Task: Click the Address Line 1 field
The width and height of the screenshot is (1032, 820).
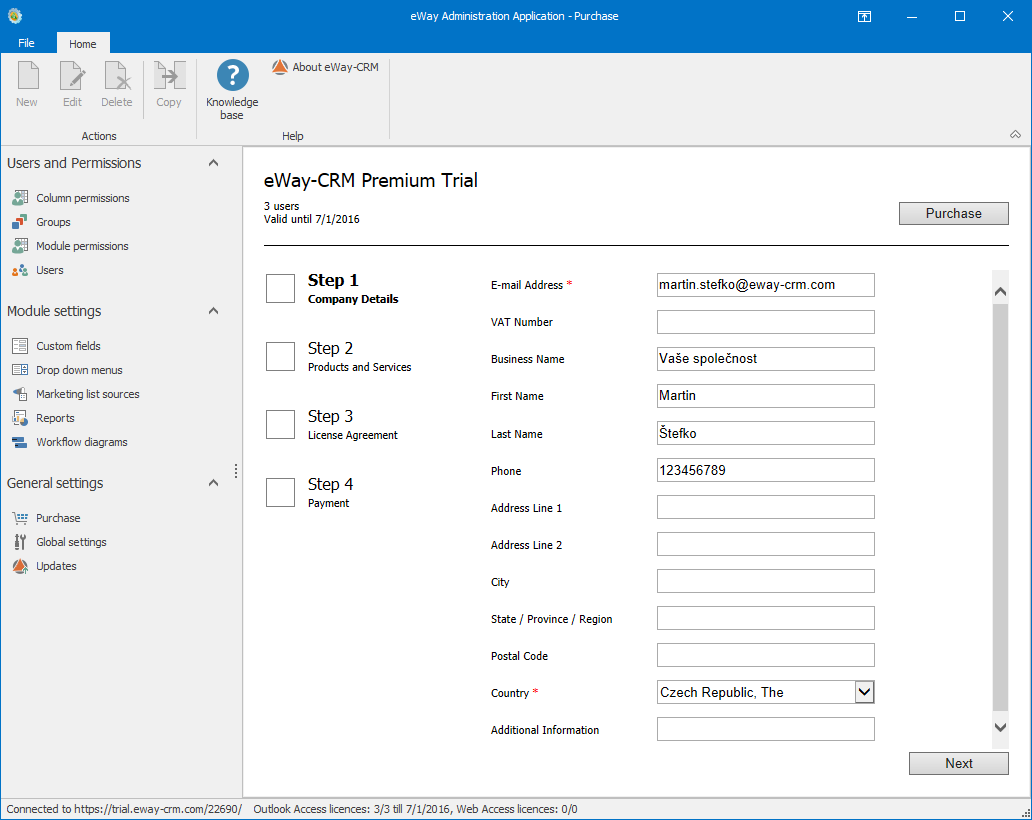Action: tap(765, 507)
